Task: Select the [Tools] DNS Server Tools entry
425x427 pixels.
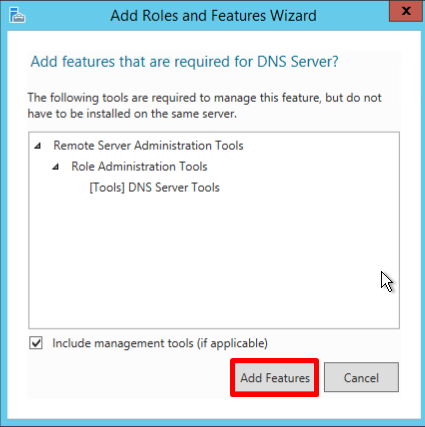Action: coord(154,188)
